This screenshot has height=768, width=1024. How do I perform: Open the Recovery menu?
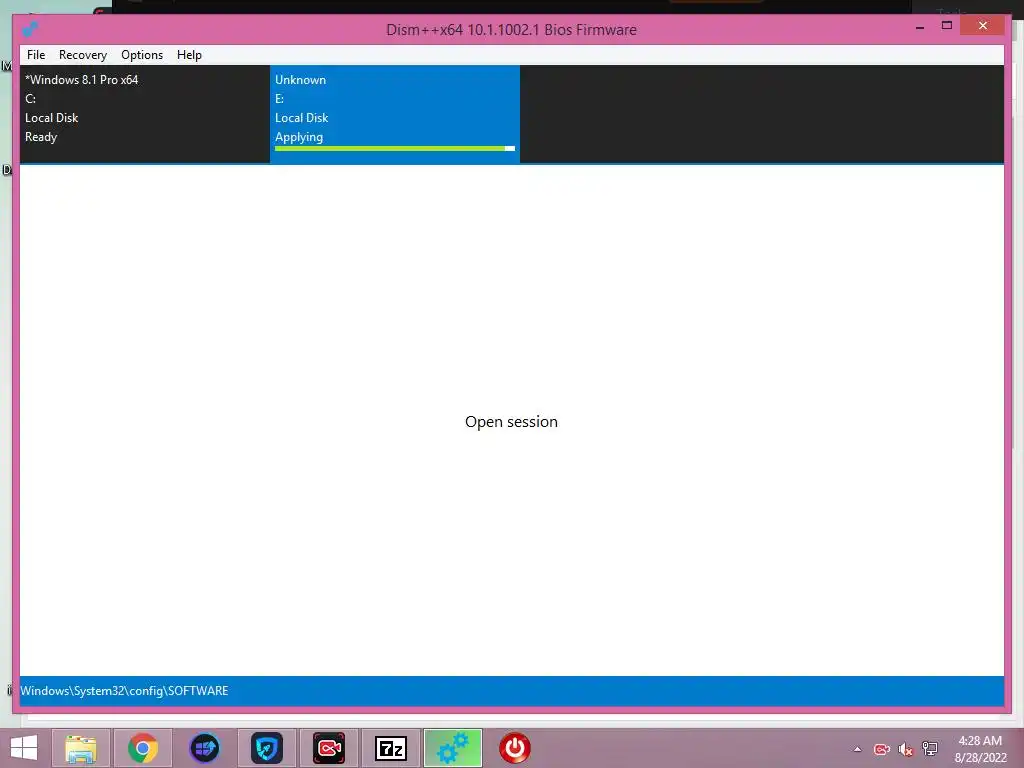click(x=83, y=55)
